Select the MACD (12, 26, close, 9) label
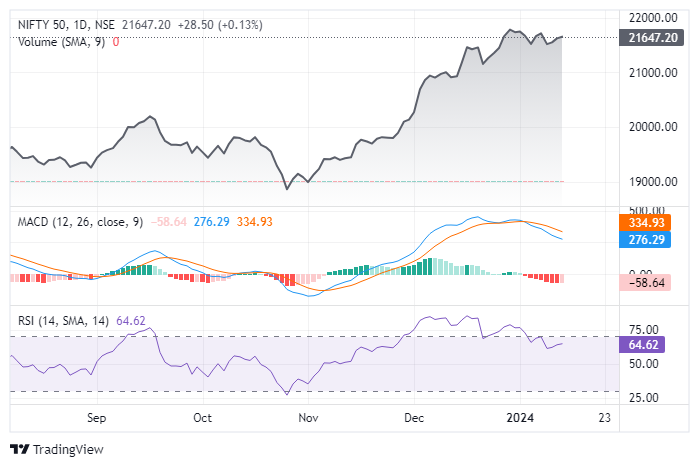This screenshot has height=467, width=699. point(80,222)
